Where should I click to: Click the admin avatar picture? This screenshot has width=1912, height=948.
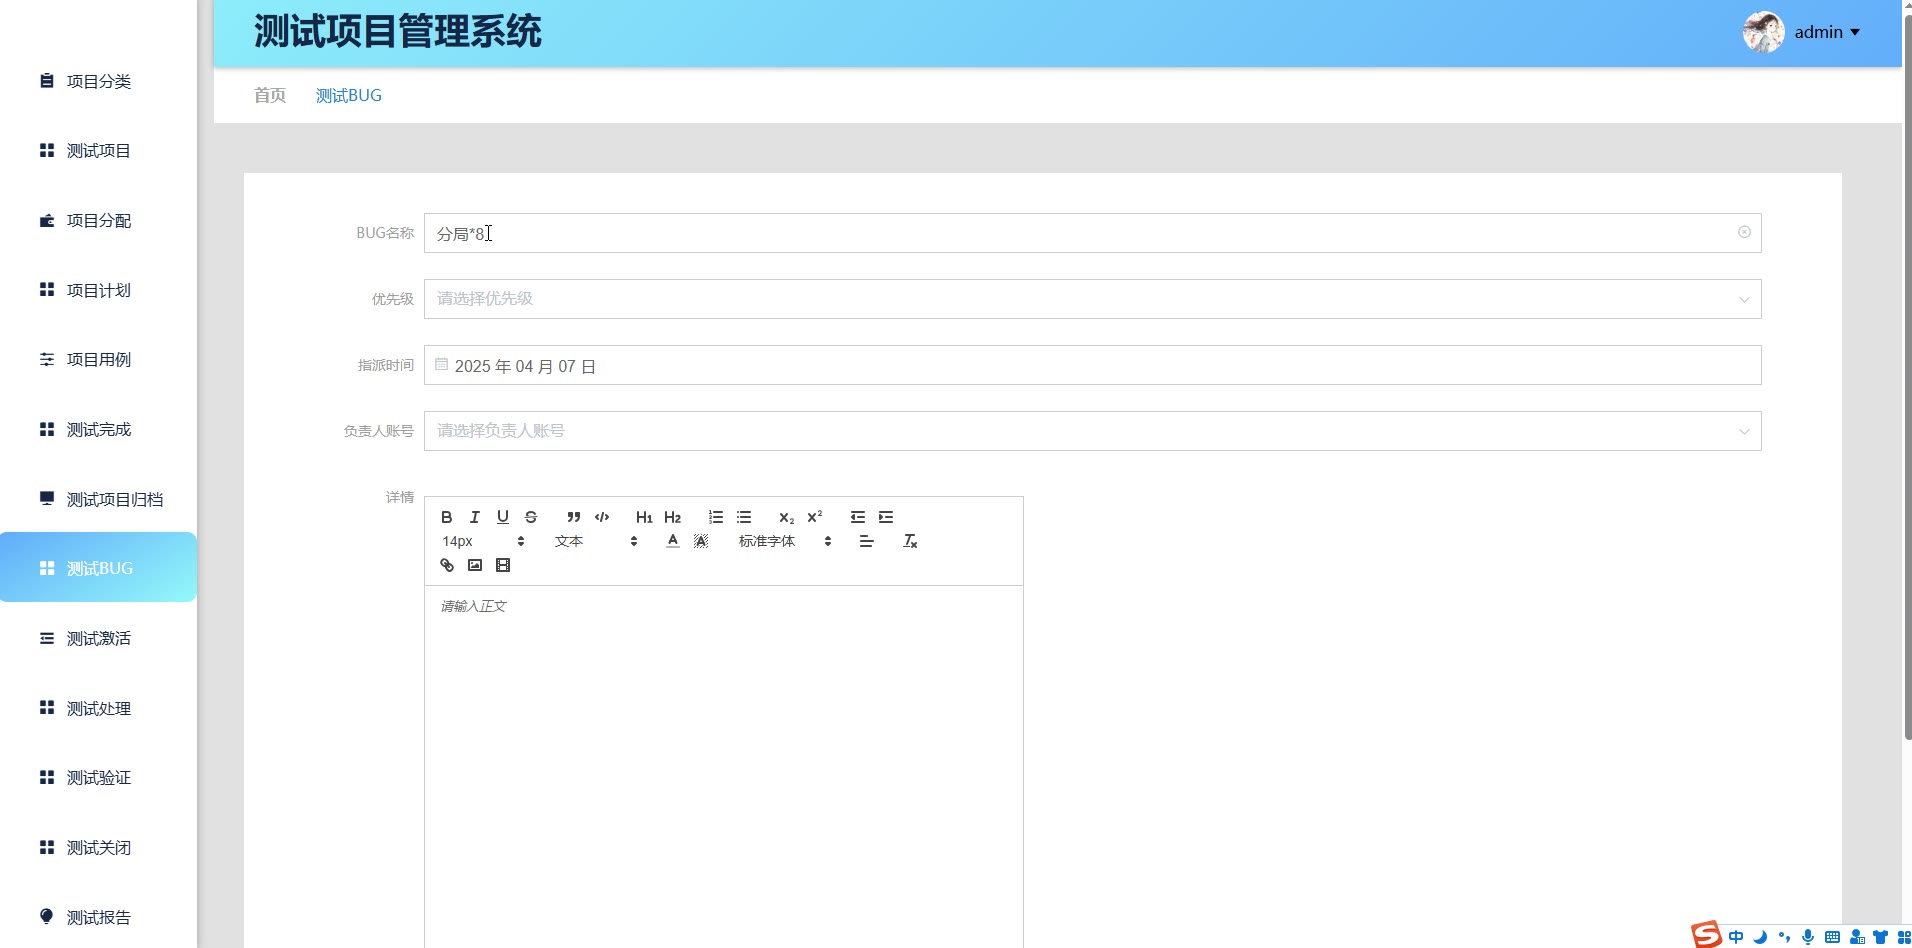click(x=1764, y=32)
